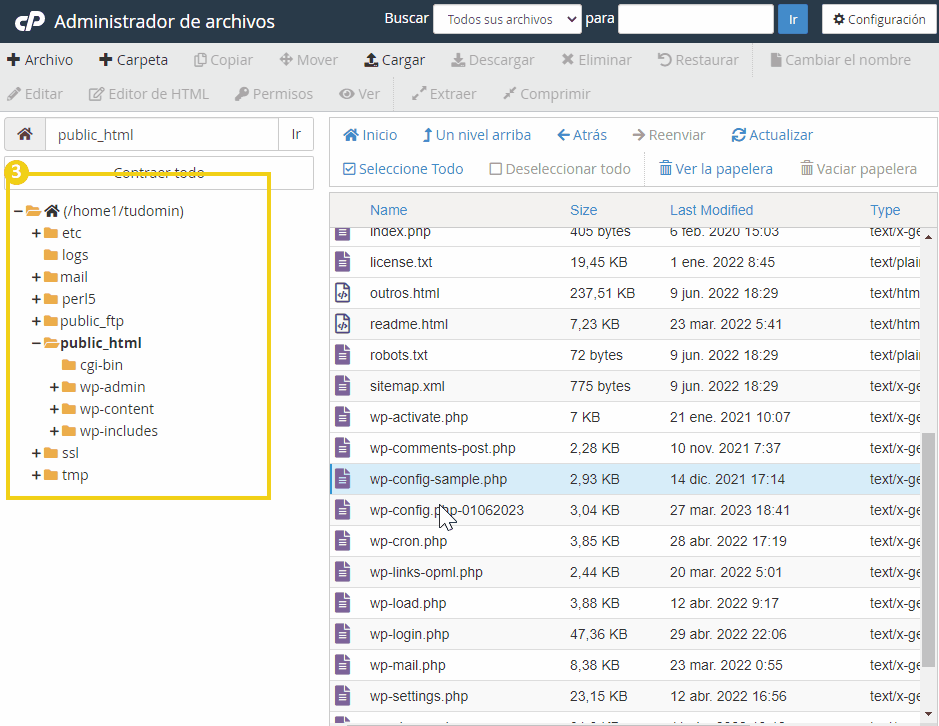Click the Extraer toolbar button
This screenshot has height=726, width=939.
(444, 94)
